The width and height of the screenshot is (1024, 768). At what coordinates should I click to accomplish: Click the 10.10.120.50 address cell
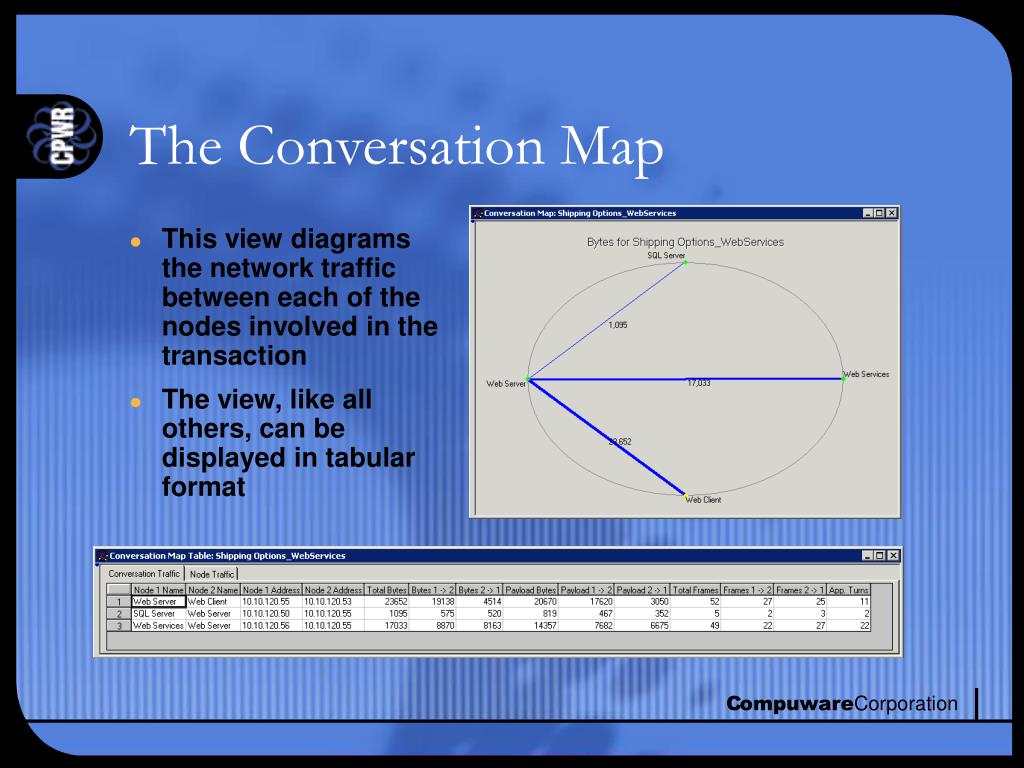point(271,613)
